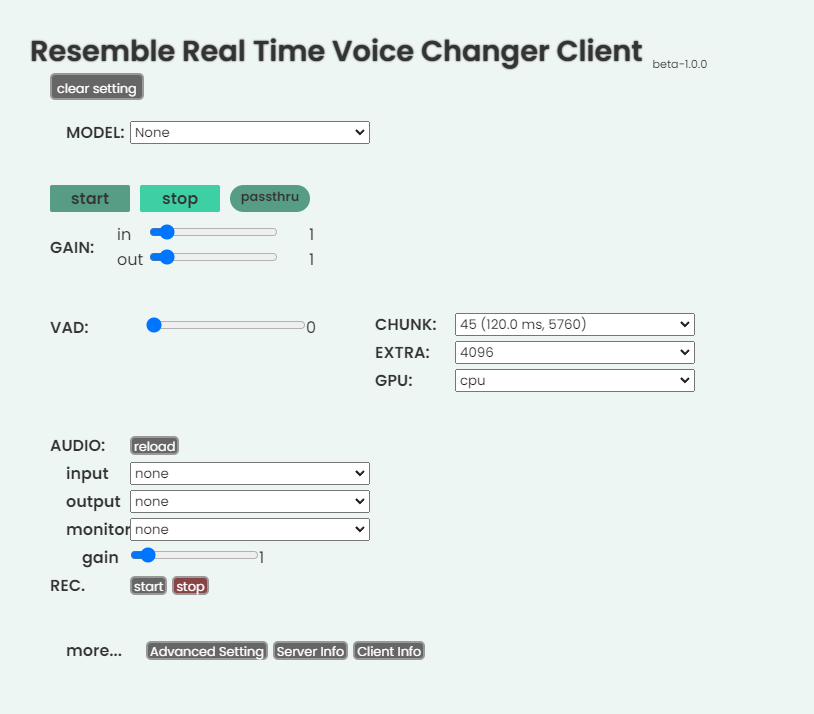
Task: Expand the CHUNK size dropdown
Action: click(x=574, y=324)
